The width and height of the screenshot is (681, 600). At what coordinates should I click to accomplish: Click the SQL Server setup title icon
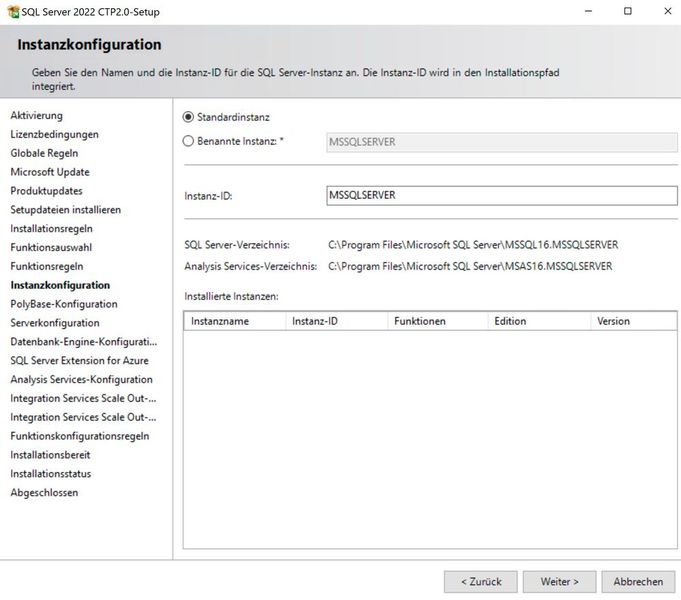(x=13, y=12)
